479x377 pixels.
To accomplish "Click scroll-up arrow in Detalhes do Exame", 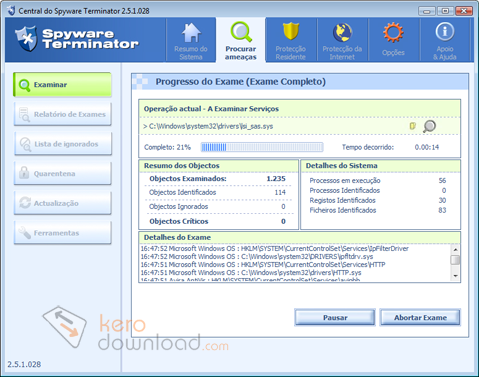I will (x=455, y=249).
